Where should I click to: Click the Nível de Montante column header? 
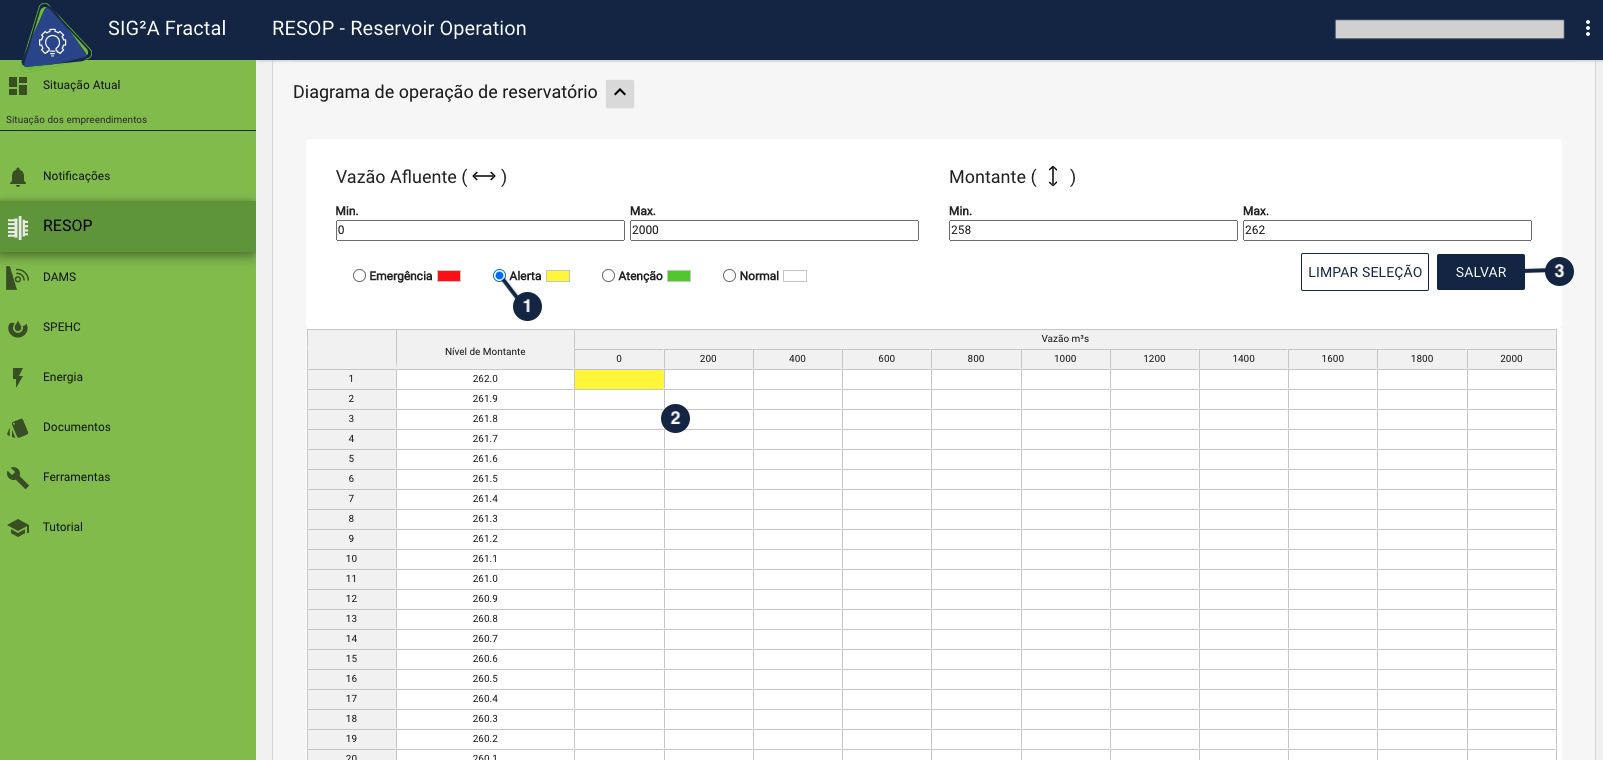coord(485,351)
